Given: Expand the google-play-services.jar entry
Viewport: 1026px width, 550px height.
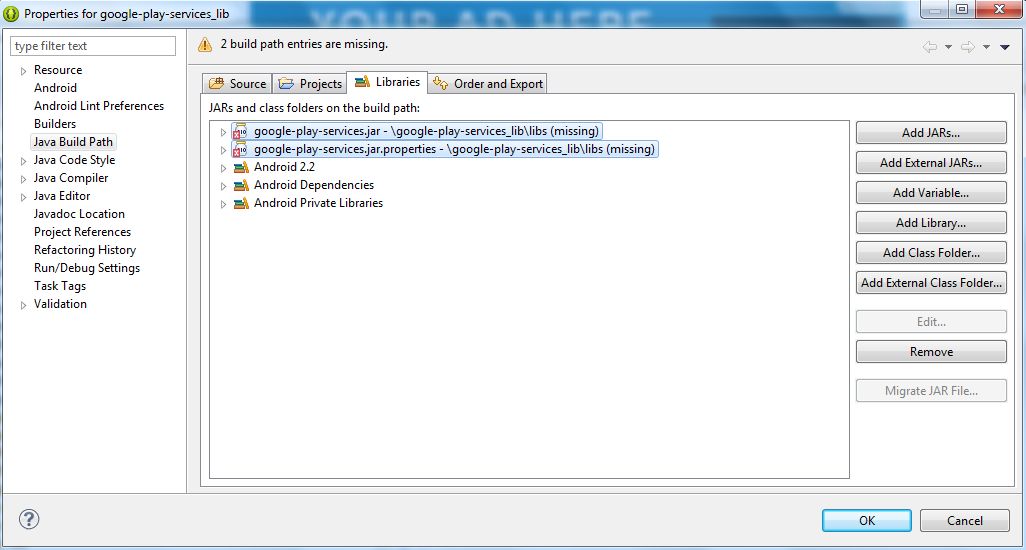Looking at the screenshot, I should point(223,132).
